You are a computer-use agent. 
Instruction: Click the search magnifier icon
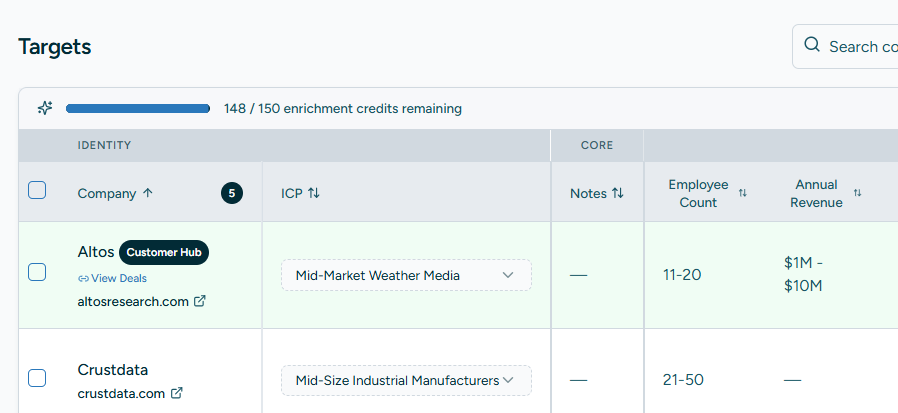pos(812,45)
